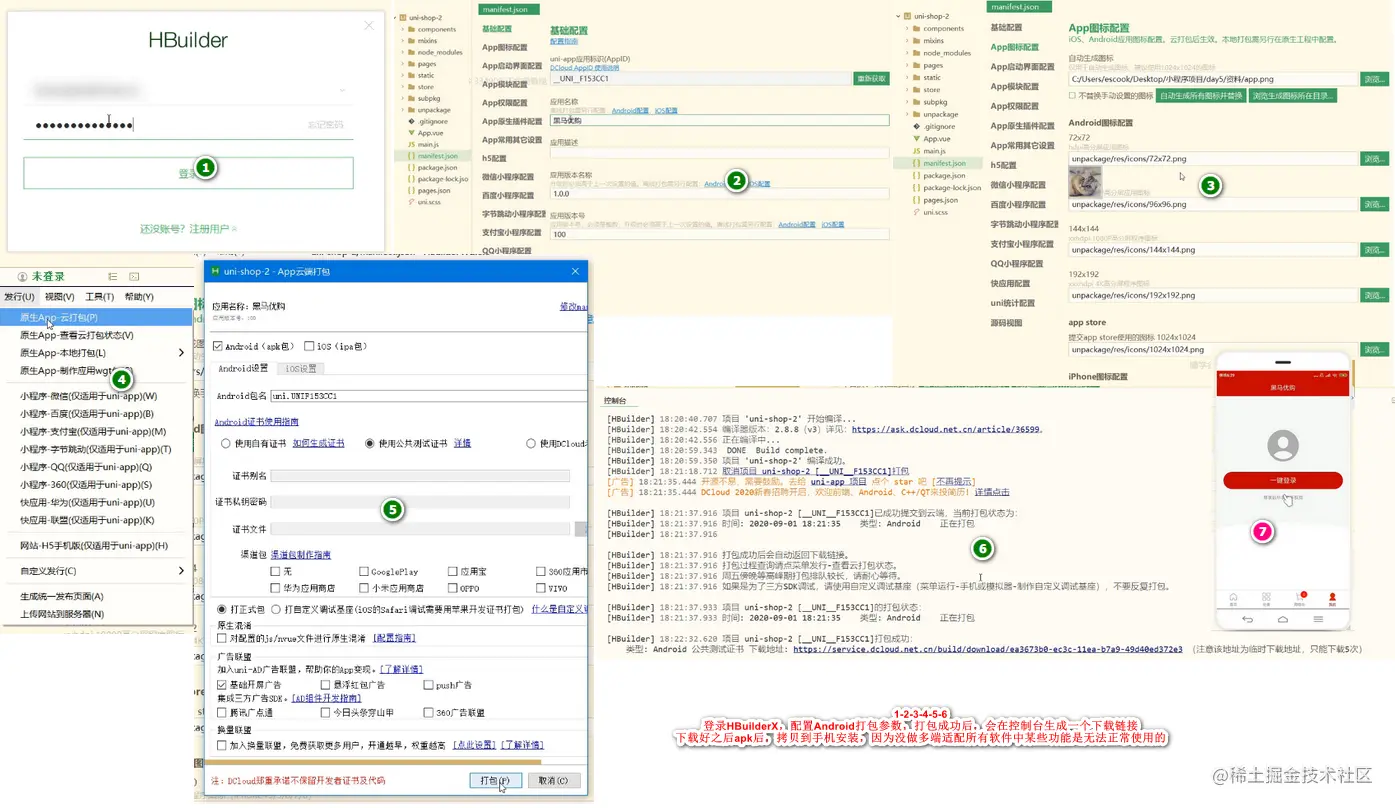Enable the push广告 checkbox

click(428, 685)
